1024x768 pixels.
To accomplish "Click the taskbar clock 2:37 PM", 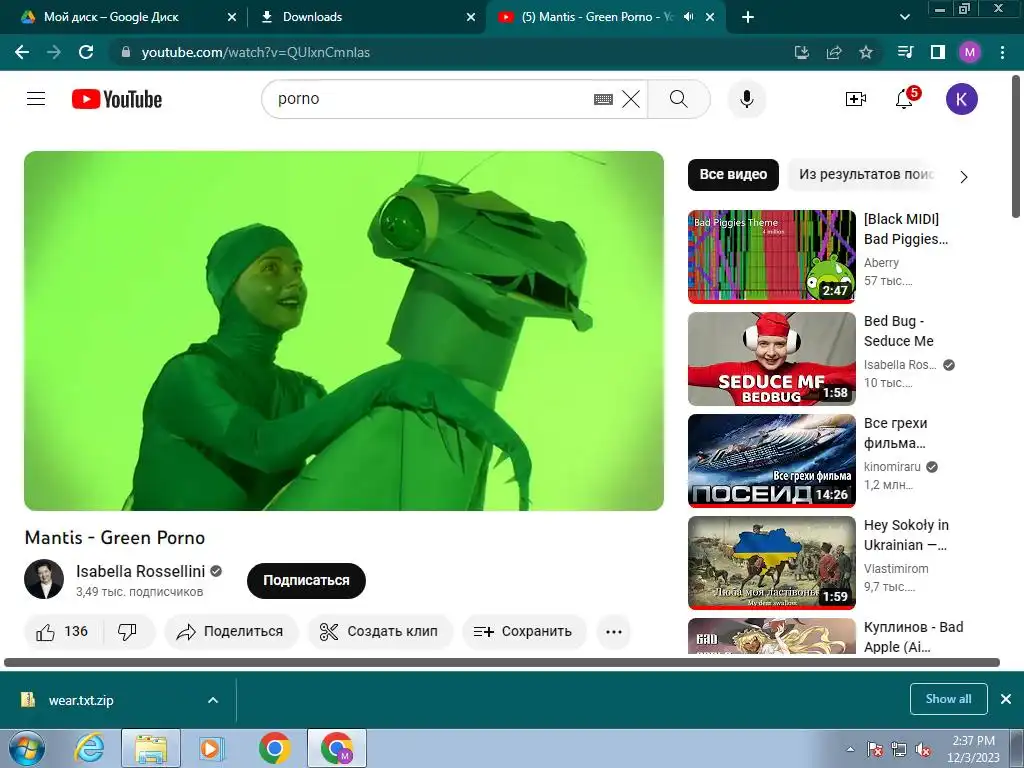I will pyautogui.click(x=973, y=749).
